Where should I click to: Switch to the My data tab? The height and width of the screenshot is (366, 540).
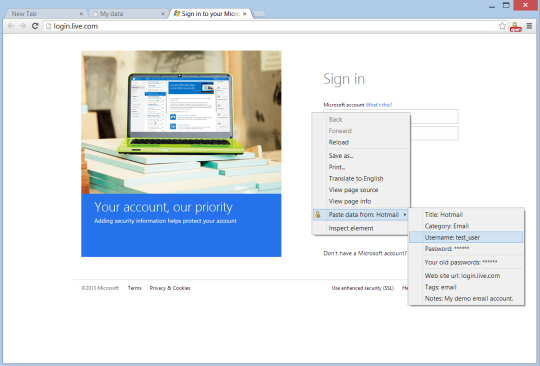pos(127,14)
